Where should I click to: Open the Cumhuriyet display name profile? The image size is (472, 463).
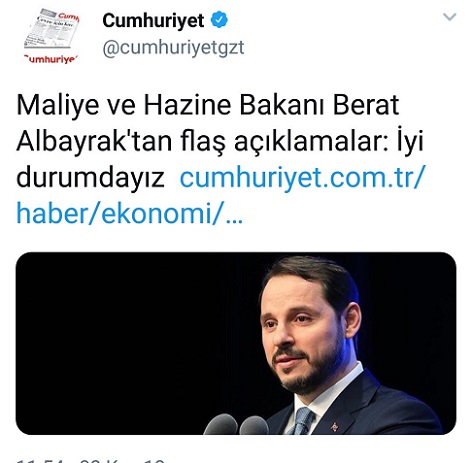tap(153, 21)
